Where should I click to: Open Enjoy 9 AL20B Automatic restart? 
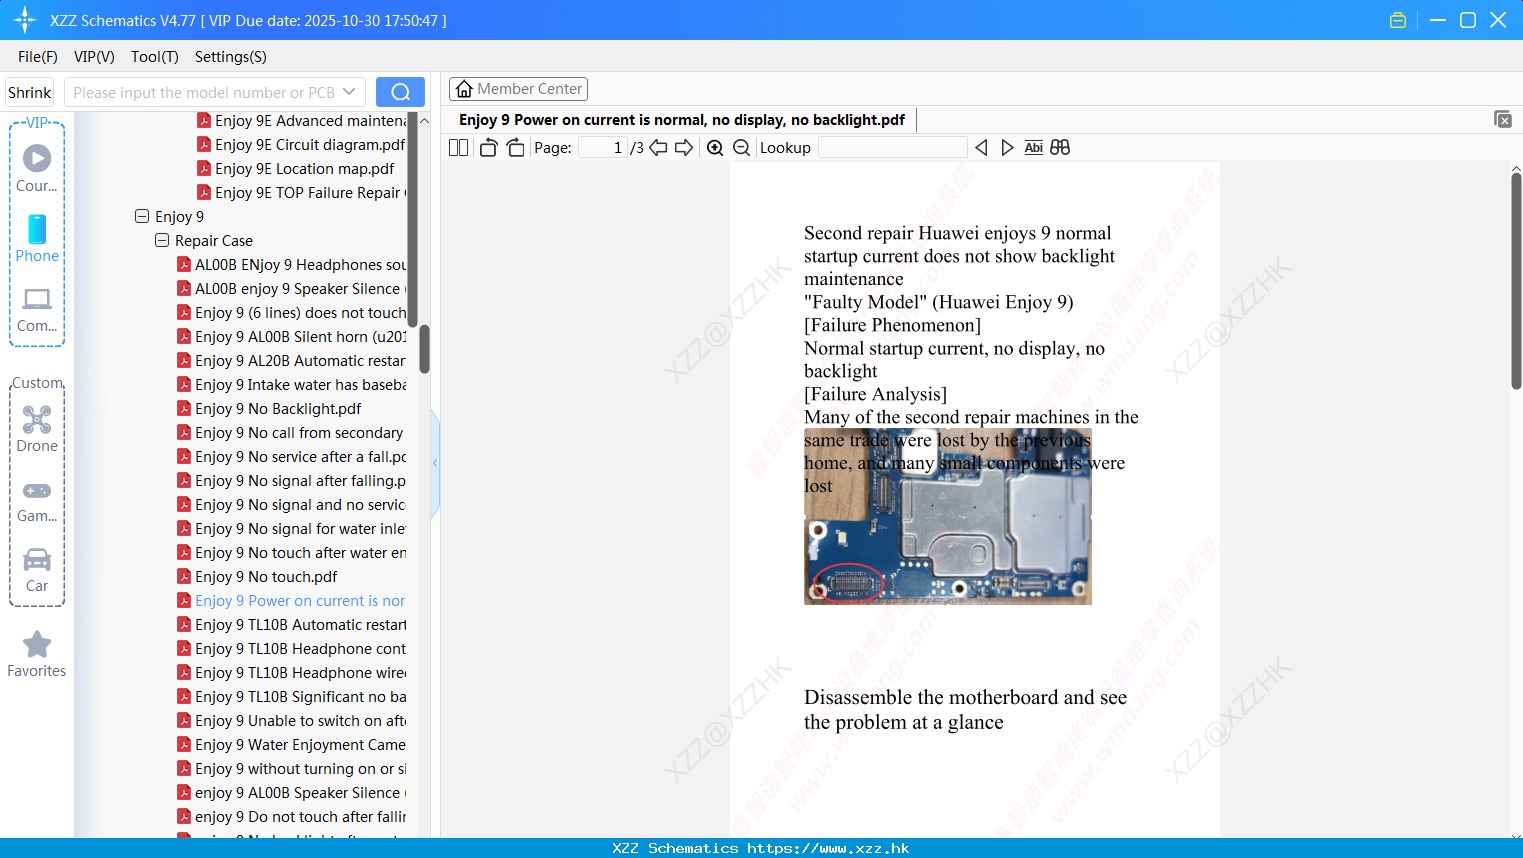pyautogui.click(x=291, y=361)
